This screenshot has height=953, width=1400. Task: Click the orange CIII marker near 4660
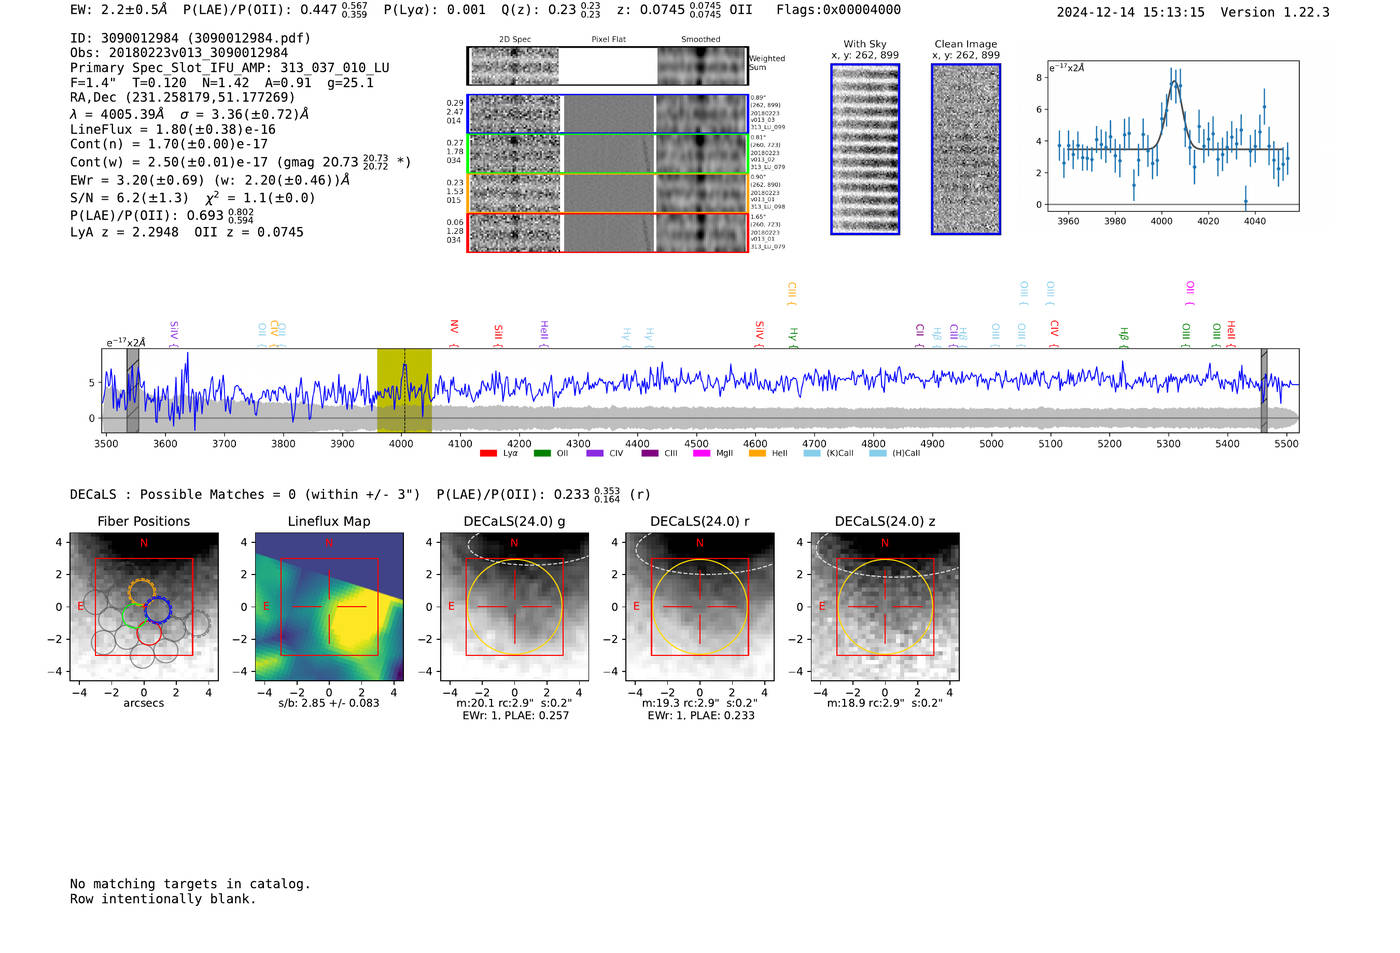[x=792, y=293]
